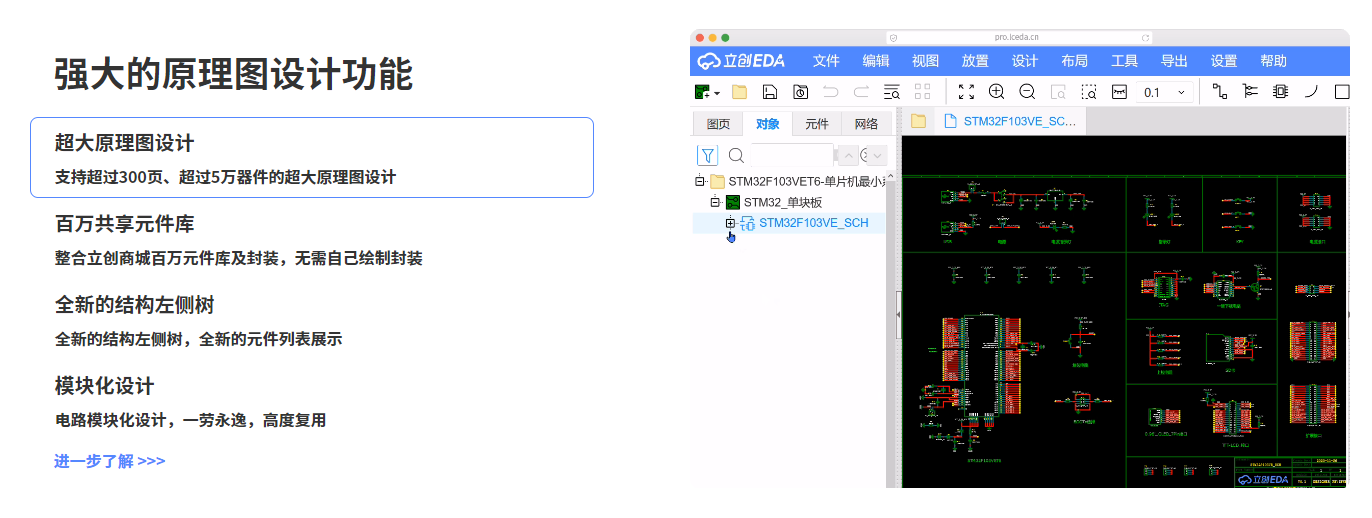The height and width of the screenshot is (518, 1372).
Task: Reload the page with the refresh icon
Action: coord(1145,37)
